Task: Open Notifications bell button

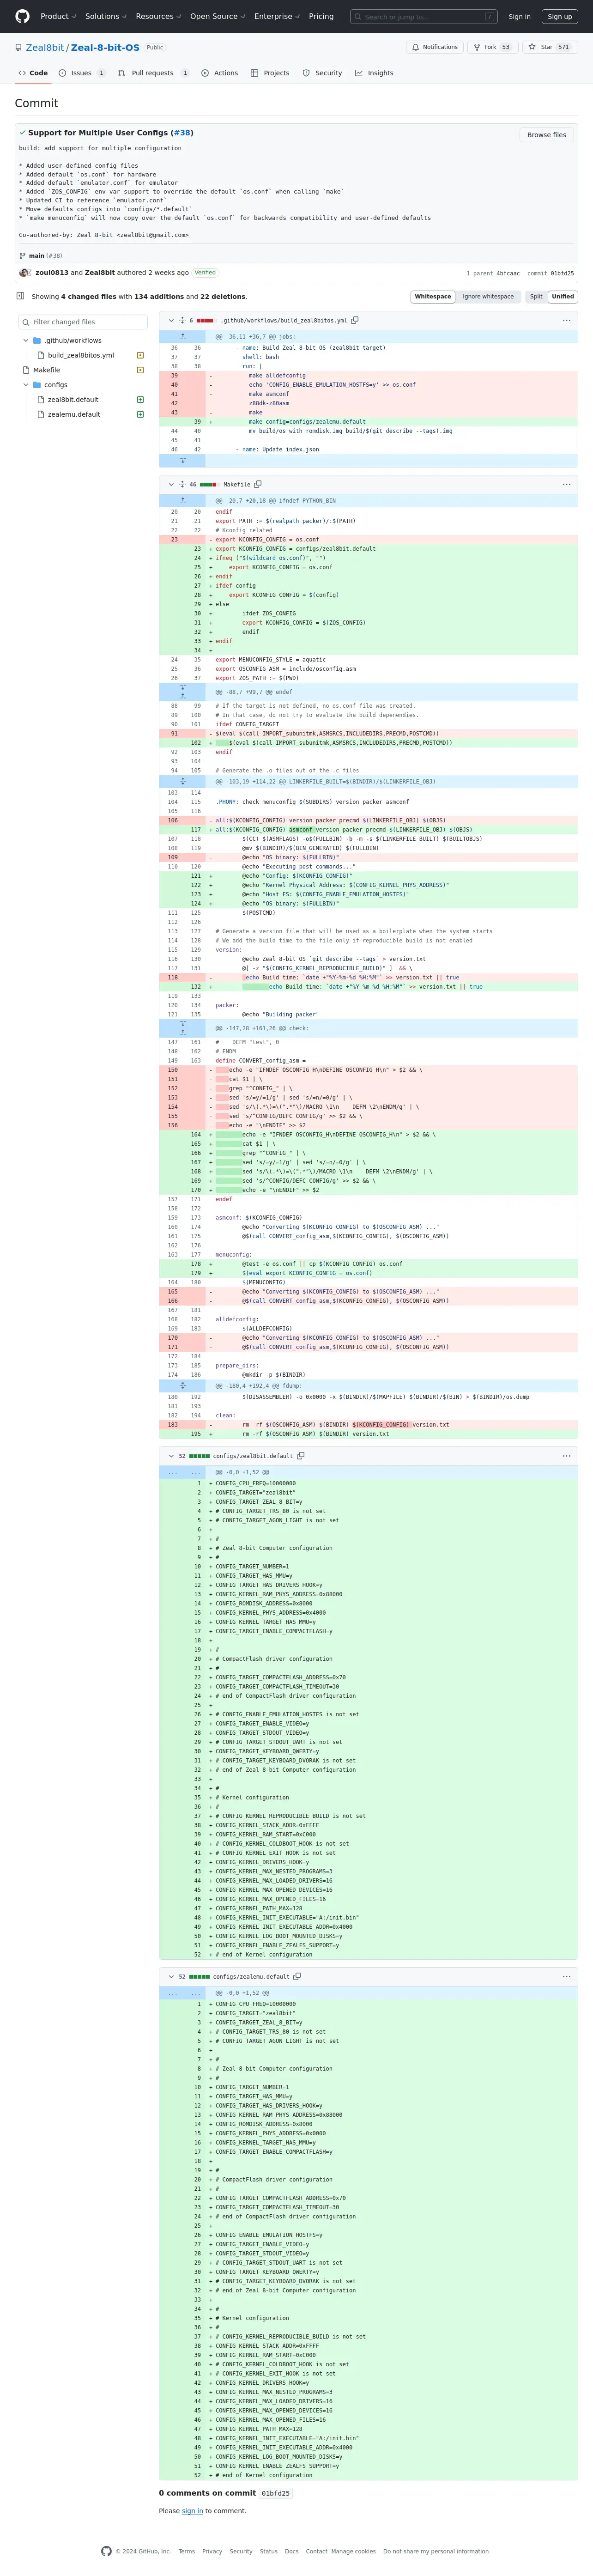Action: click(x=435, y=47)
